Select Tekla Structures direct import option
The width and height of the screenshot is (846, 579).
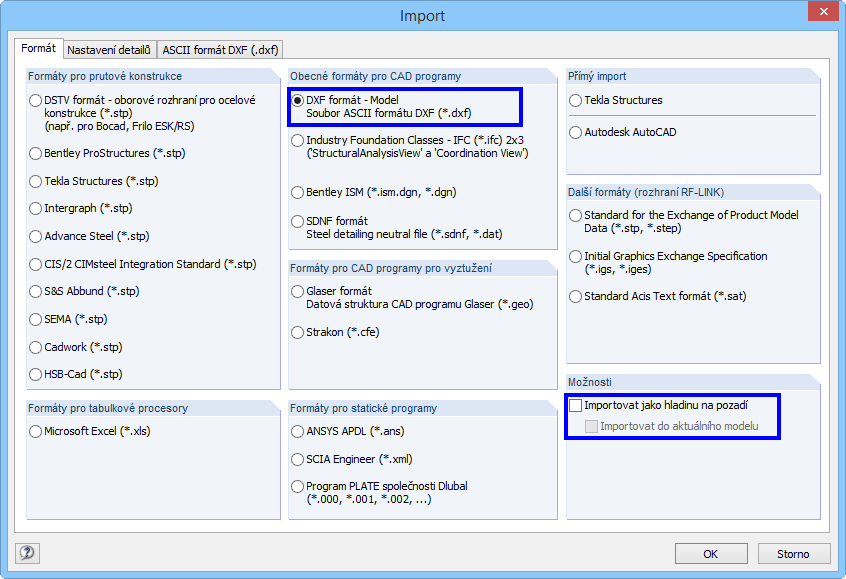576,101
